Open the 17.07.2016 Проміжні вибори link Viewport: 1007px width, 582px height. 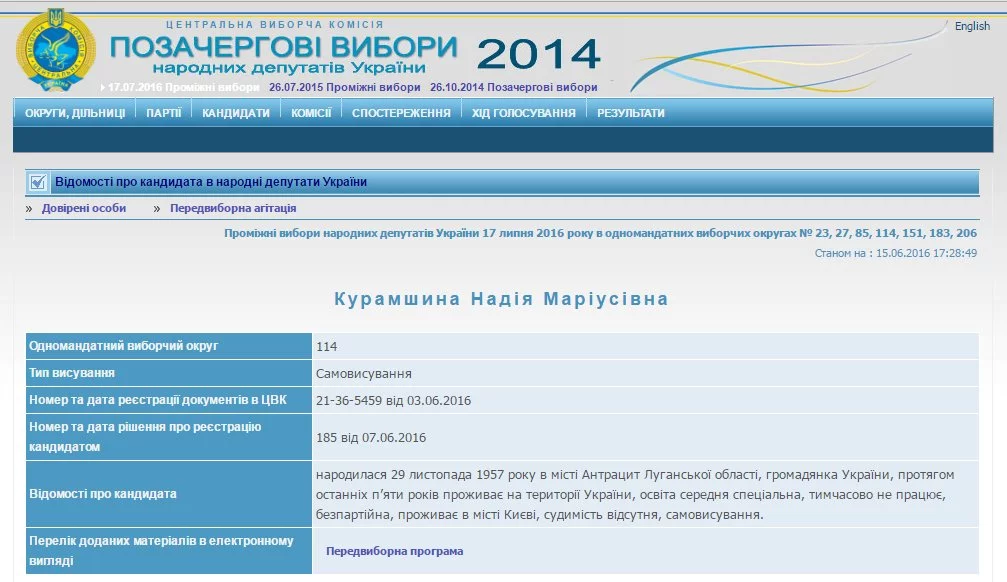click(x=184, y=87)
